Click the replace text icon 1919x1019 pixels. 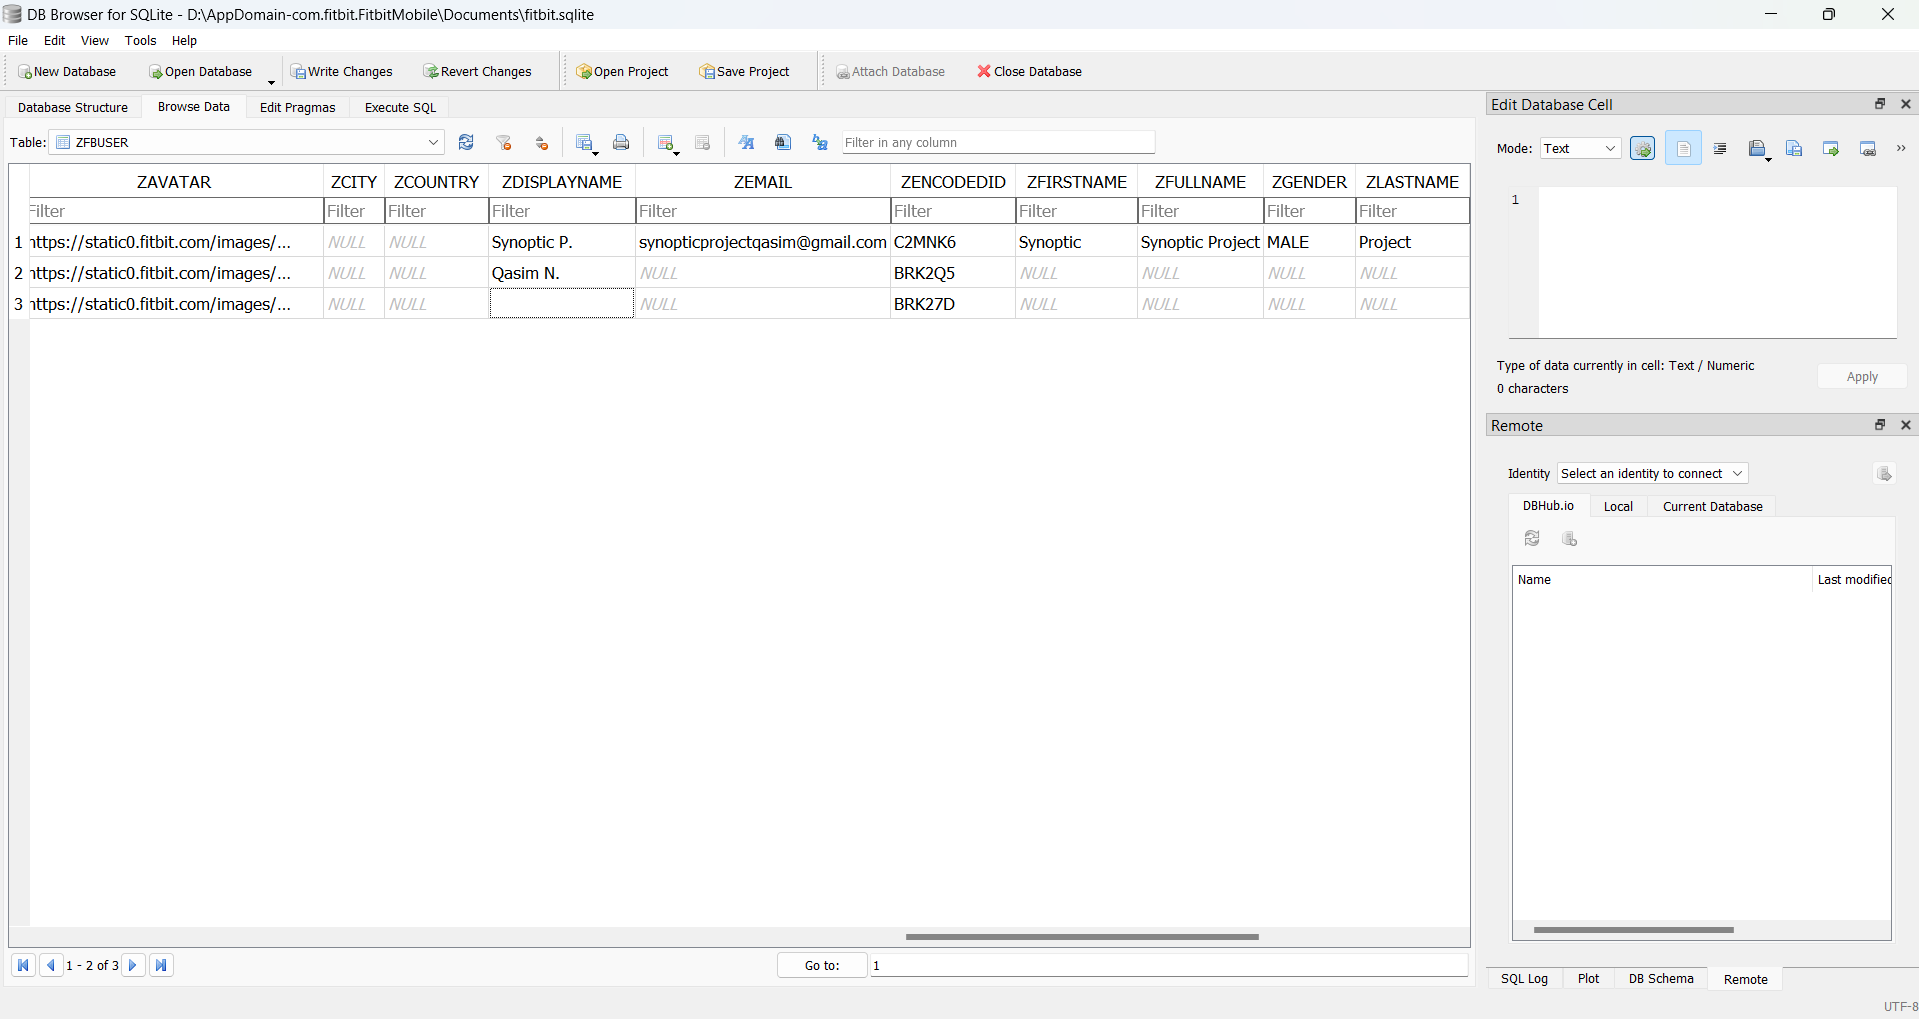click(820, 143)
